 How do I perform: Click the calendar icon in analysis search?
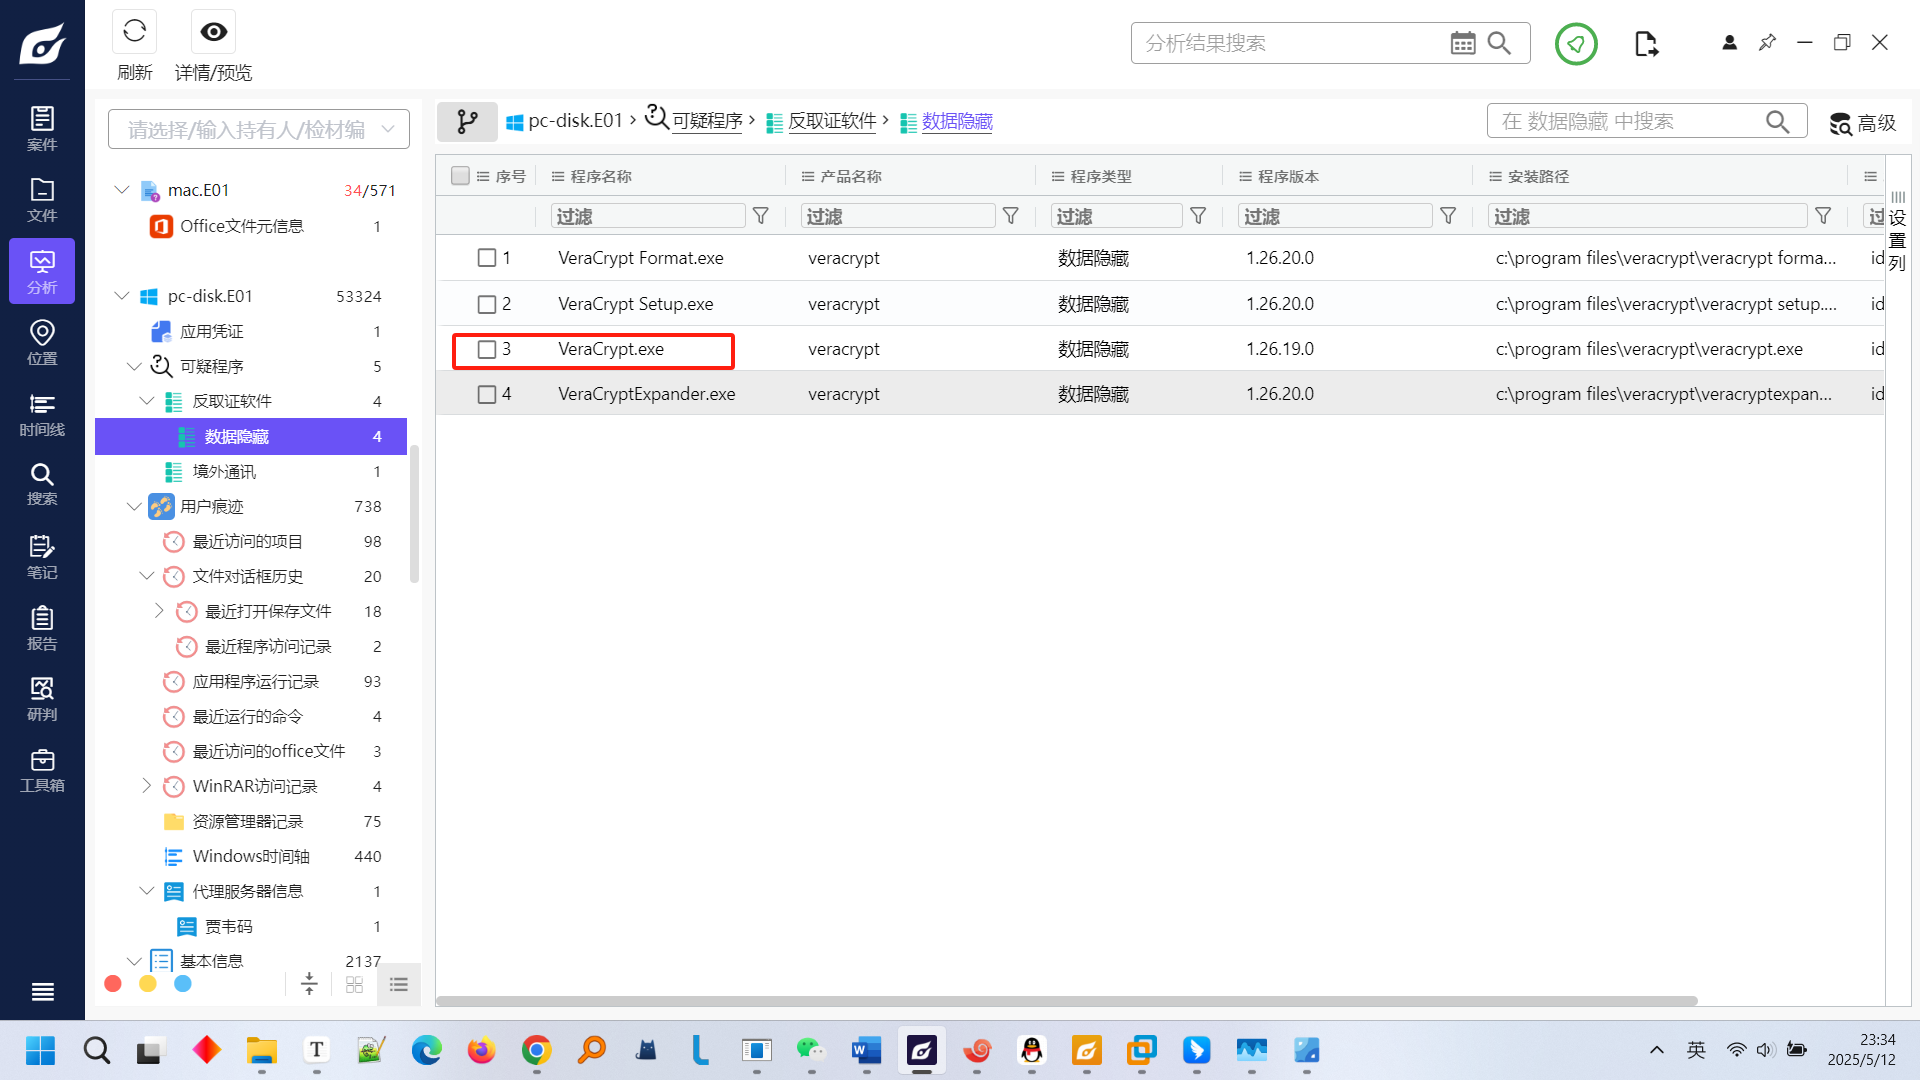[1462, 43]
